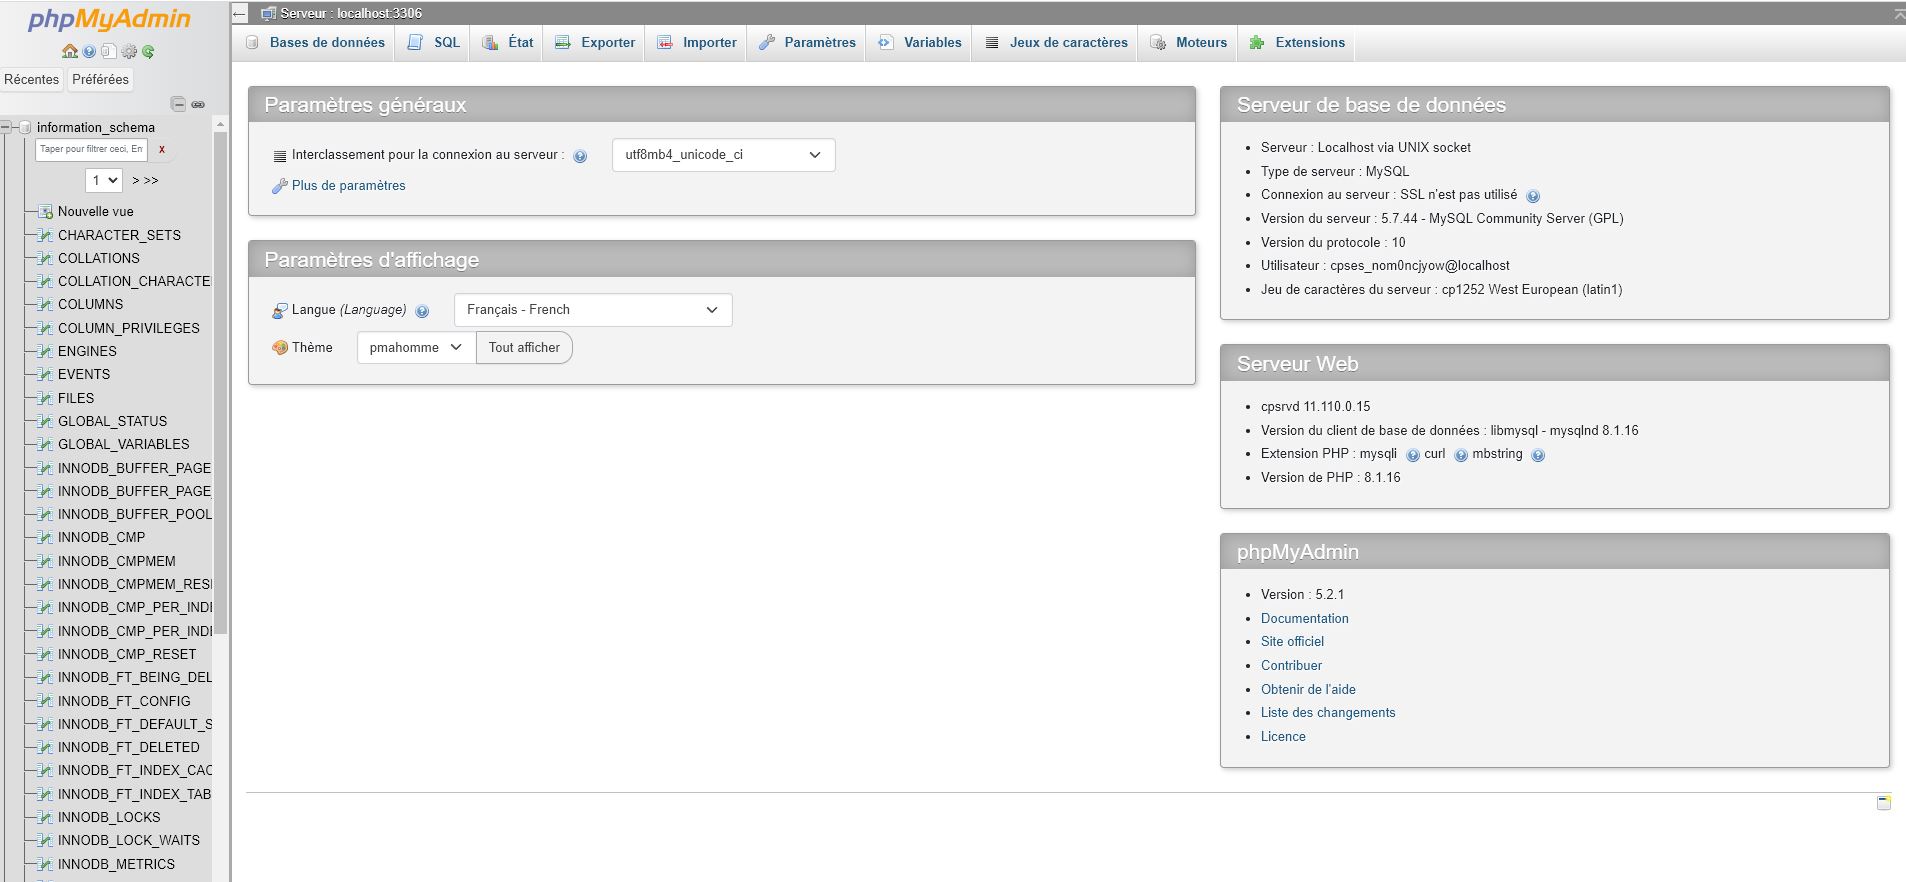Open Plus de paramètres link
Screen dimensions: 1906x882
coord(348,185)
